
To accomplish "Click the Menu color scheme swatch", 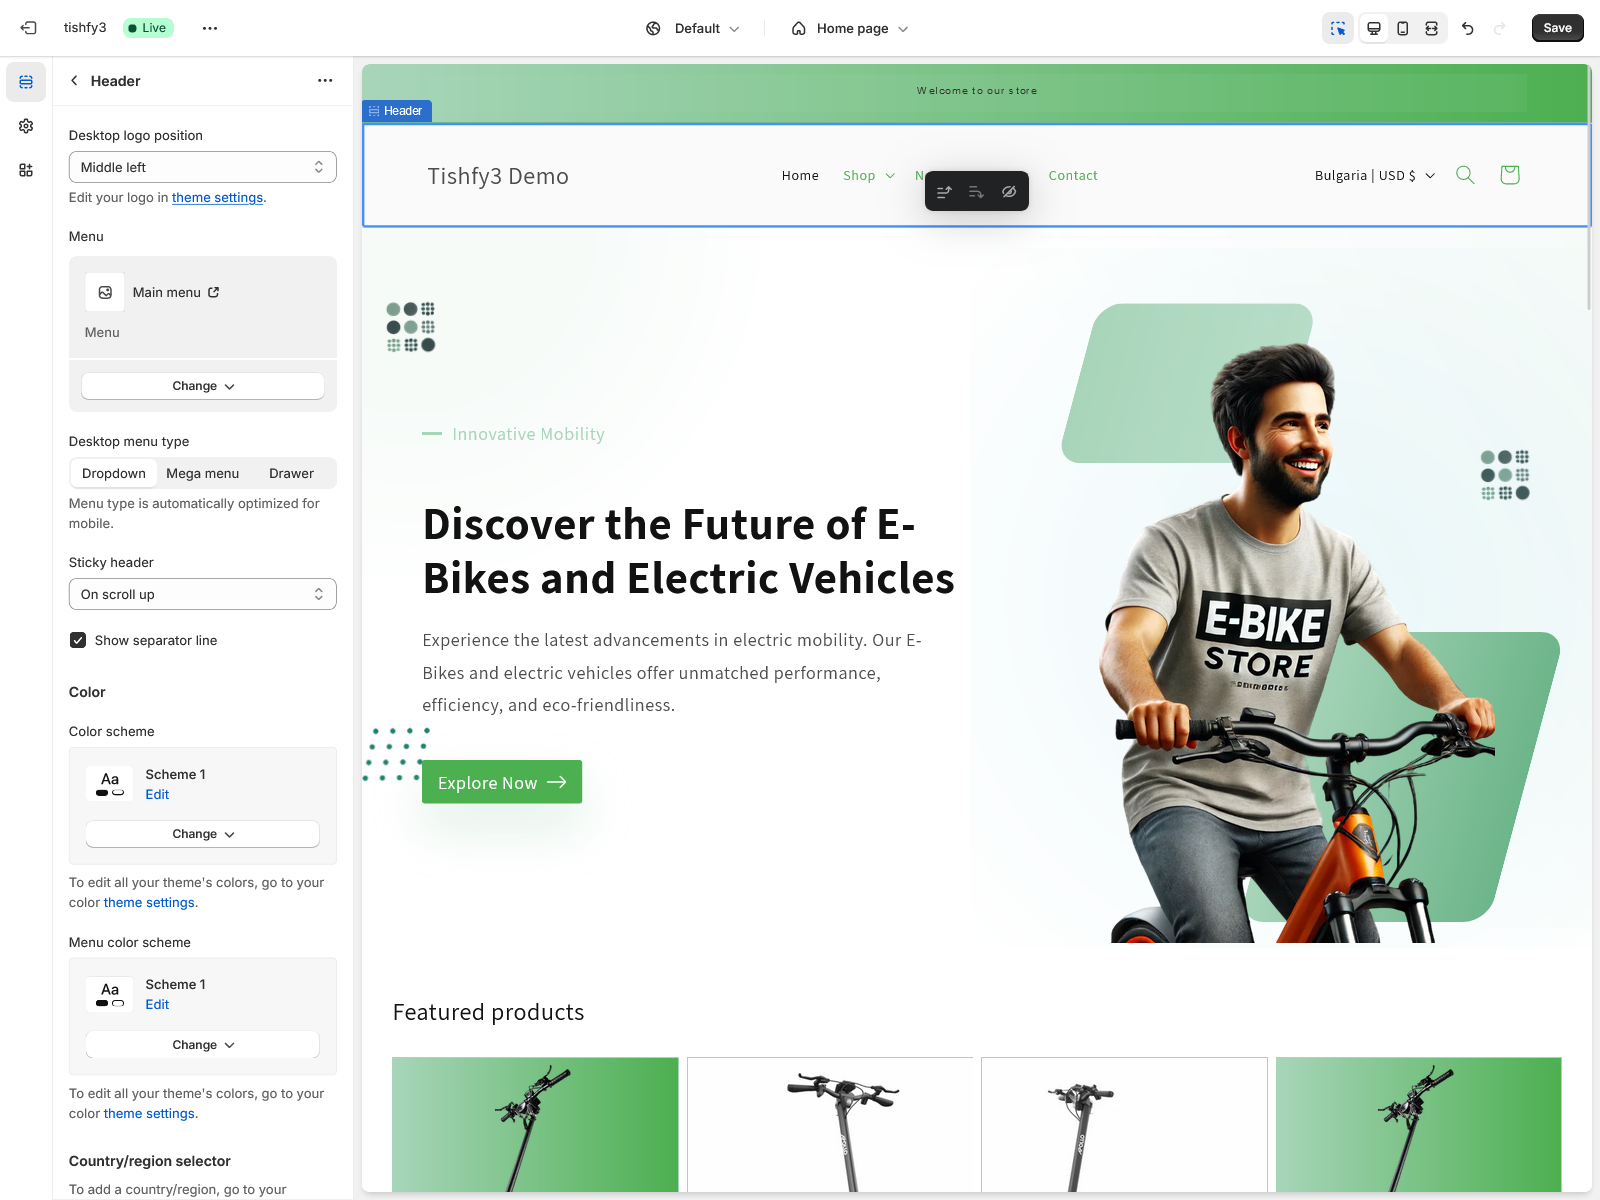I will point(110,994).
